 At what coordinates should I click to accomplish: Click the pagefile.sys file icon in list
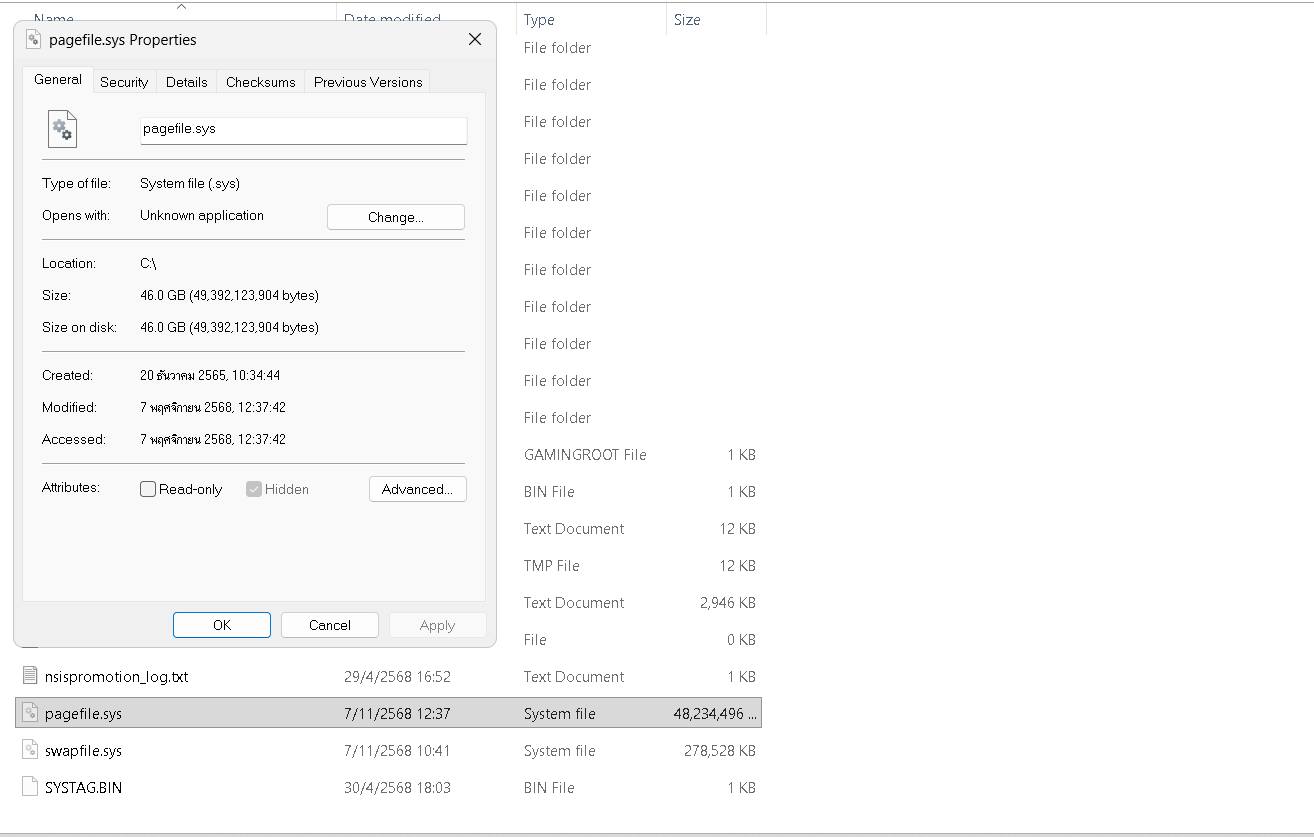coord(30,713)
